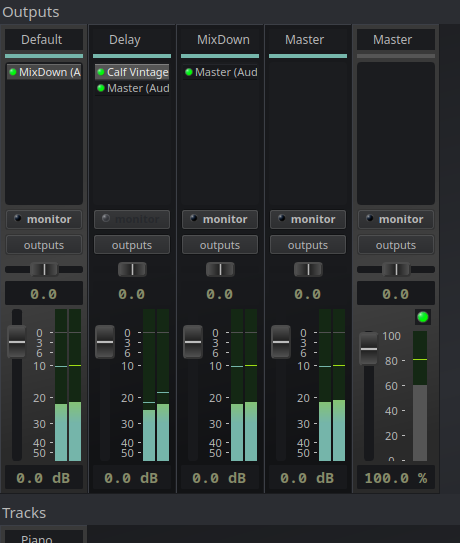Click the volume fader handle on Master percent strip
The height and width of the screenshot is (543, 460).
[369, 349]
